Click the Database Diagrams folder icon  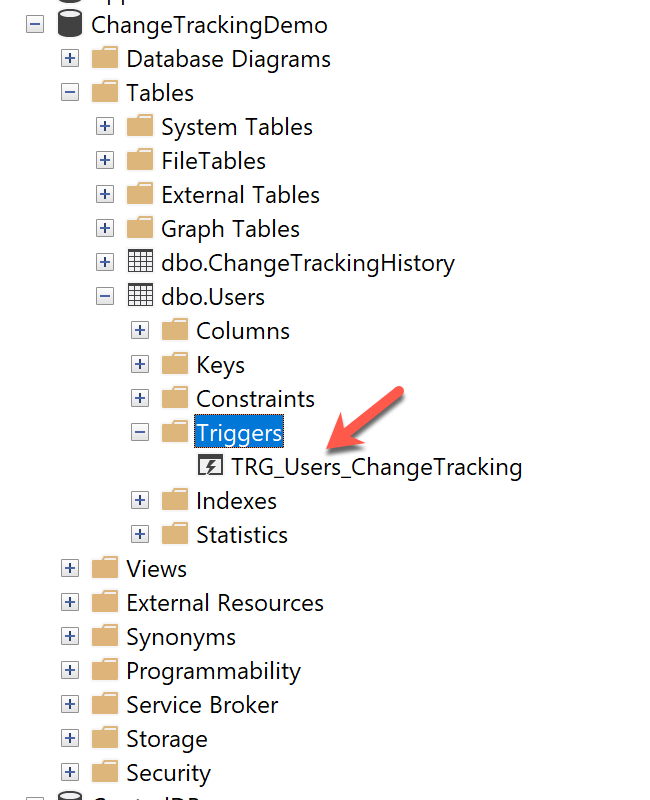coord(105,59)
